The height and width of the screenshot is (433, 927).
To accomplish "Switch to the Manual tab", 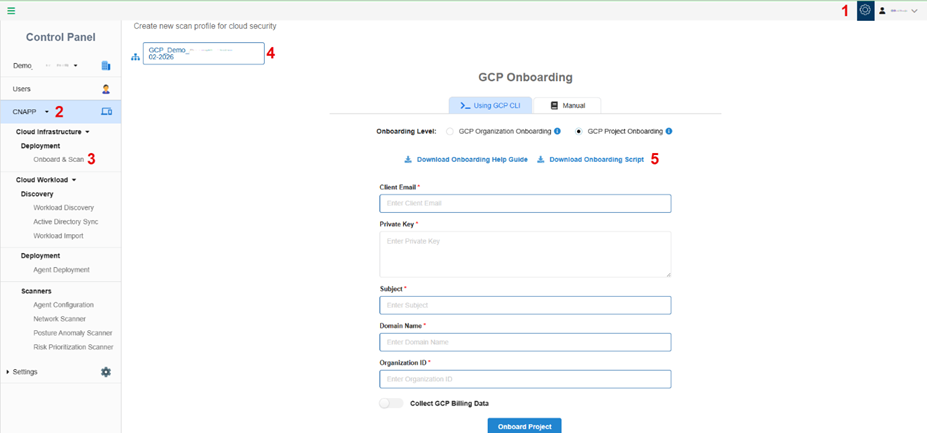I will 568,105.
